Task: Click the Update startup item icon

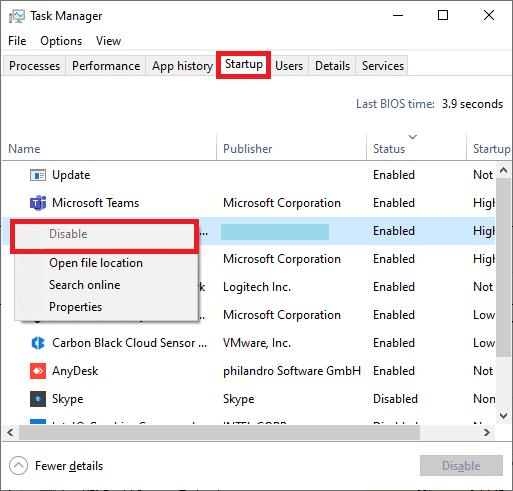Action: coord(38,175)
